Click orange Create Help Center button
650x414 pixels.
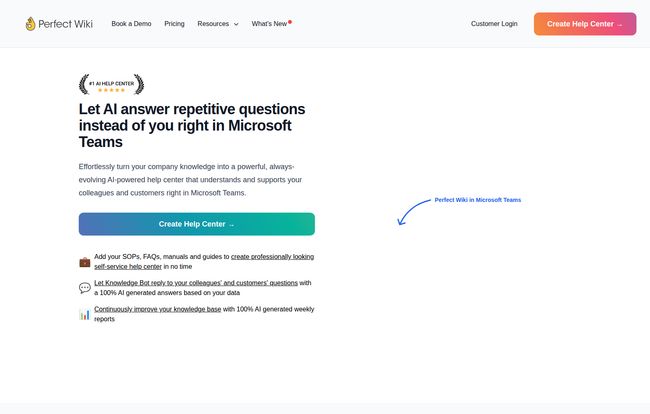click(x=585, y=24)
